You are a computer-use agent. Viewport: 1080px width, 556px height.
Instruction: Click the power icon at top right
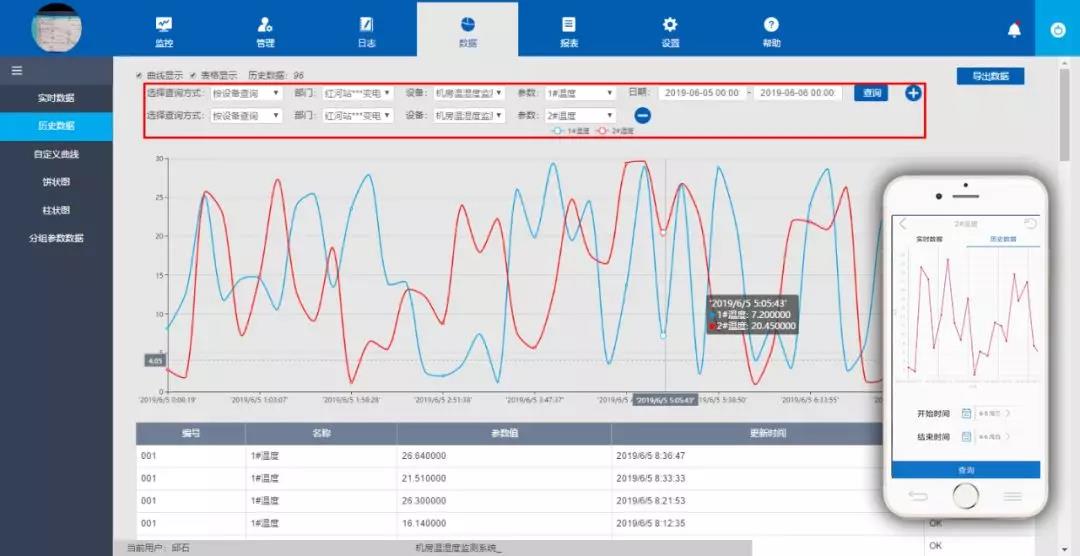point(1057,30)
